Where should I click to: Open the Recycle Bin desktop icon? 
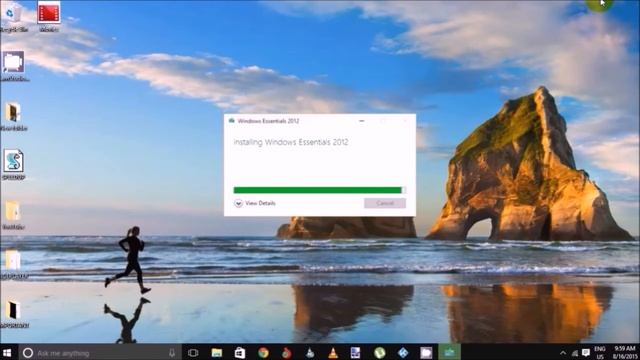(13, 17)
